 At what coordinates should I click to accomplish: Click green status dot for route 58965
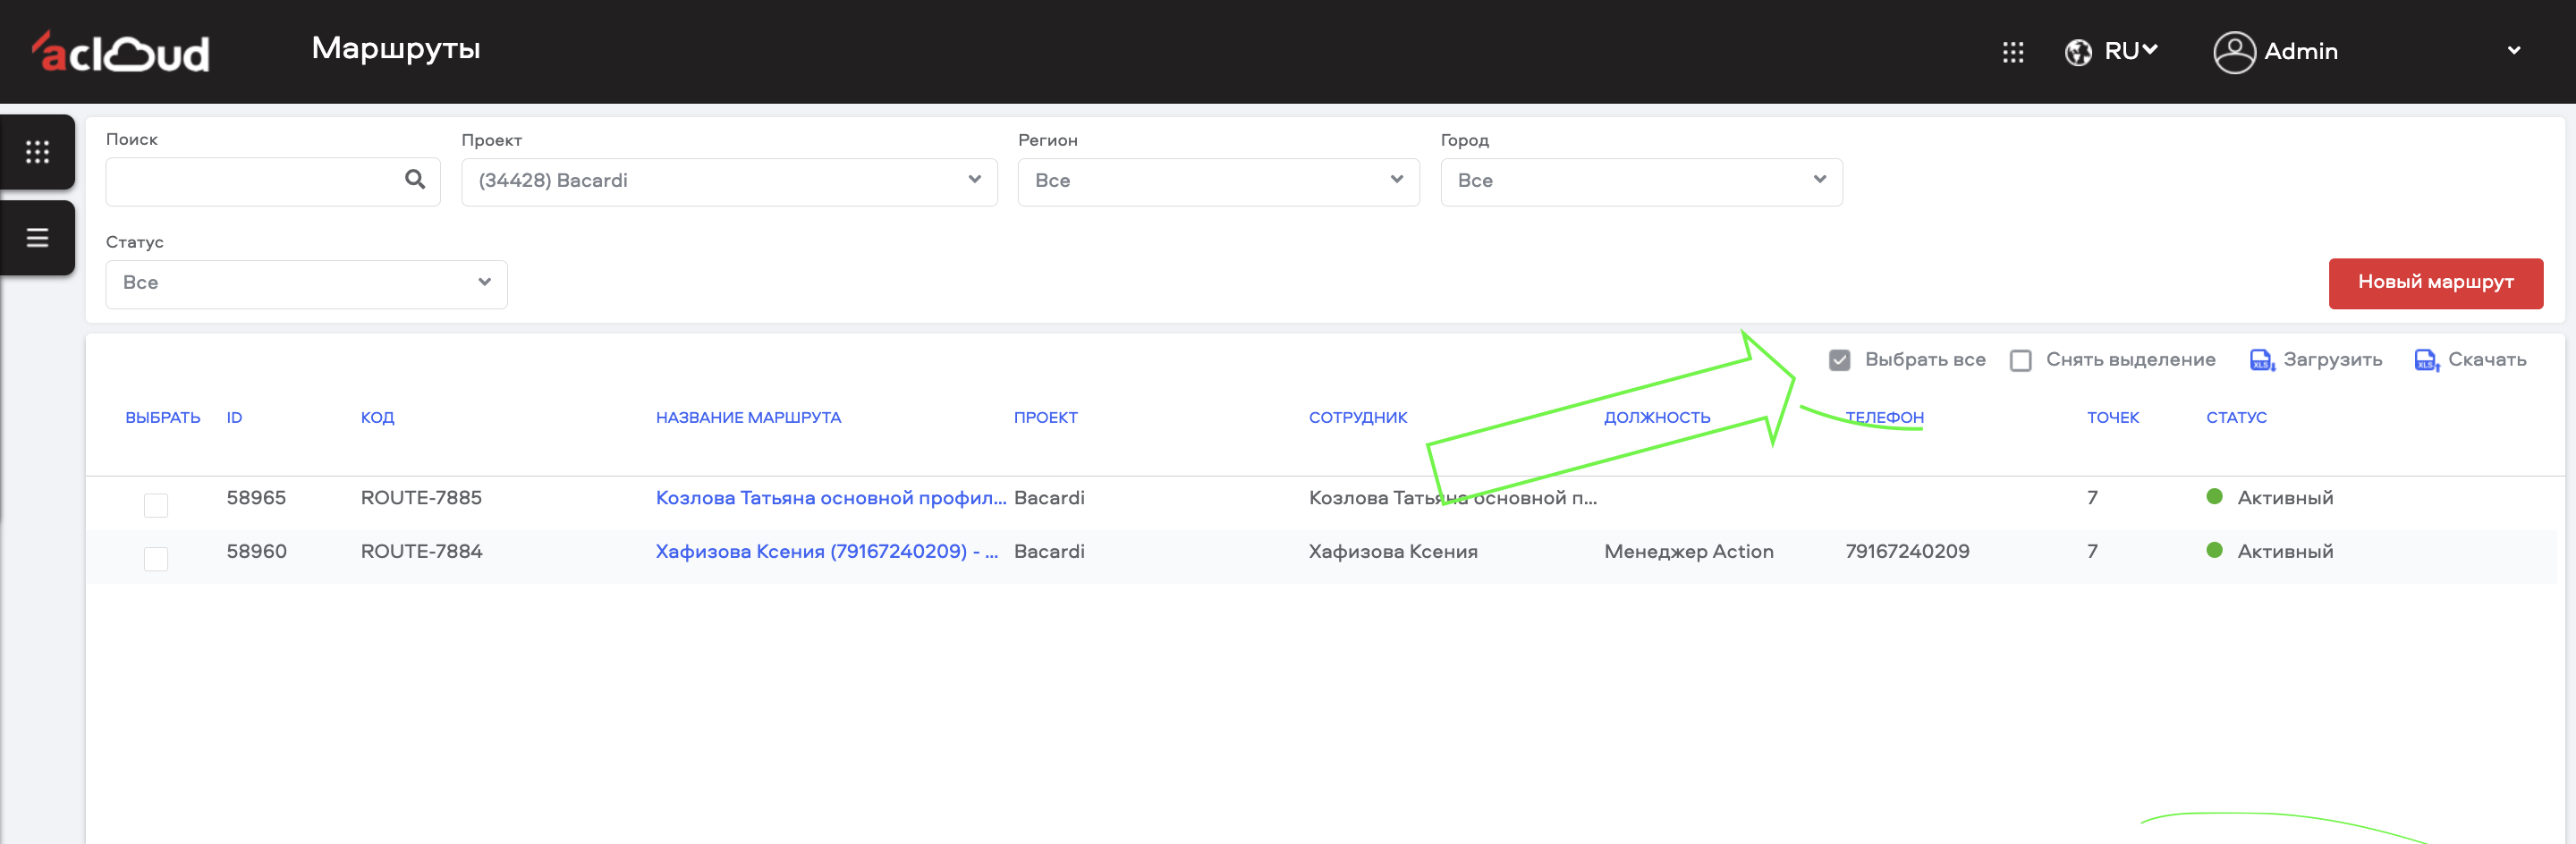[2214, 497]
